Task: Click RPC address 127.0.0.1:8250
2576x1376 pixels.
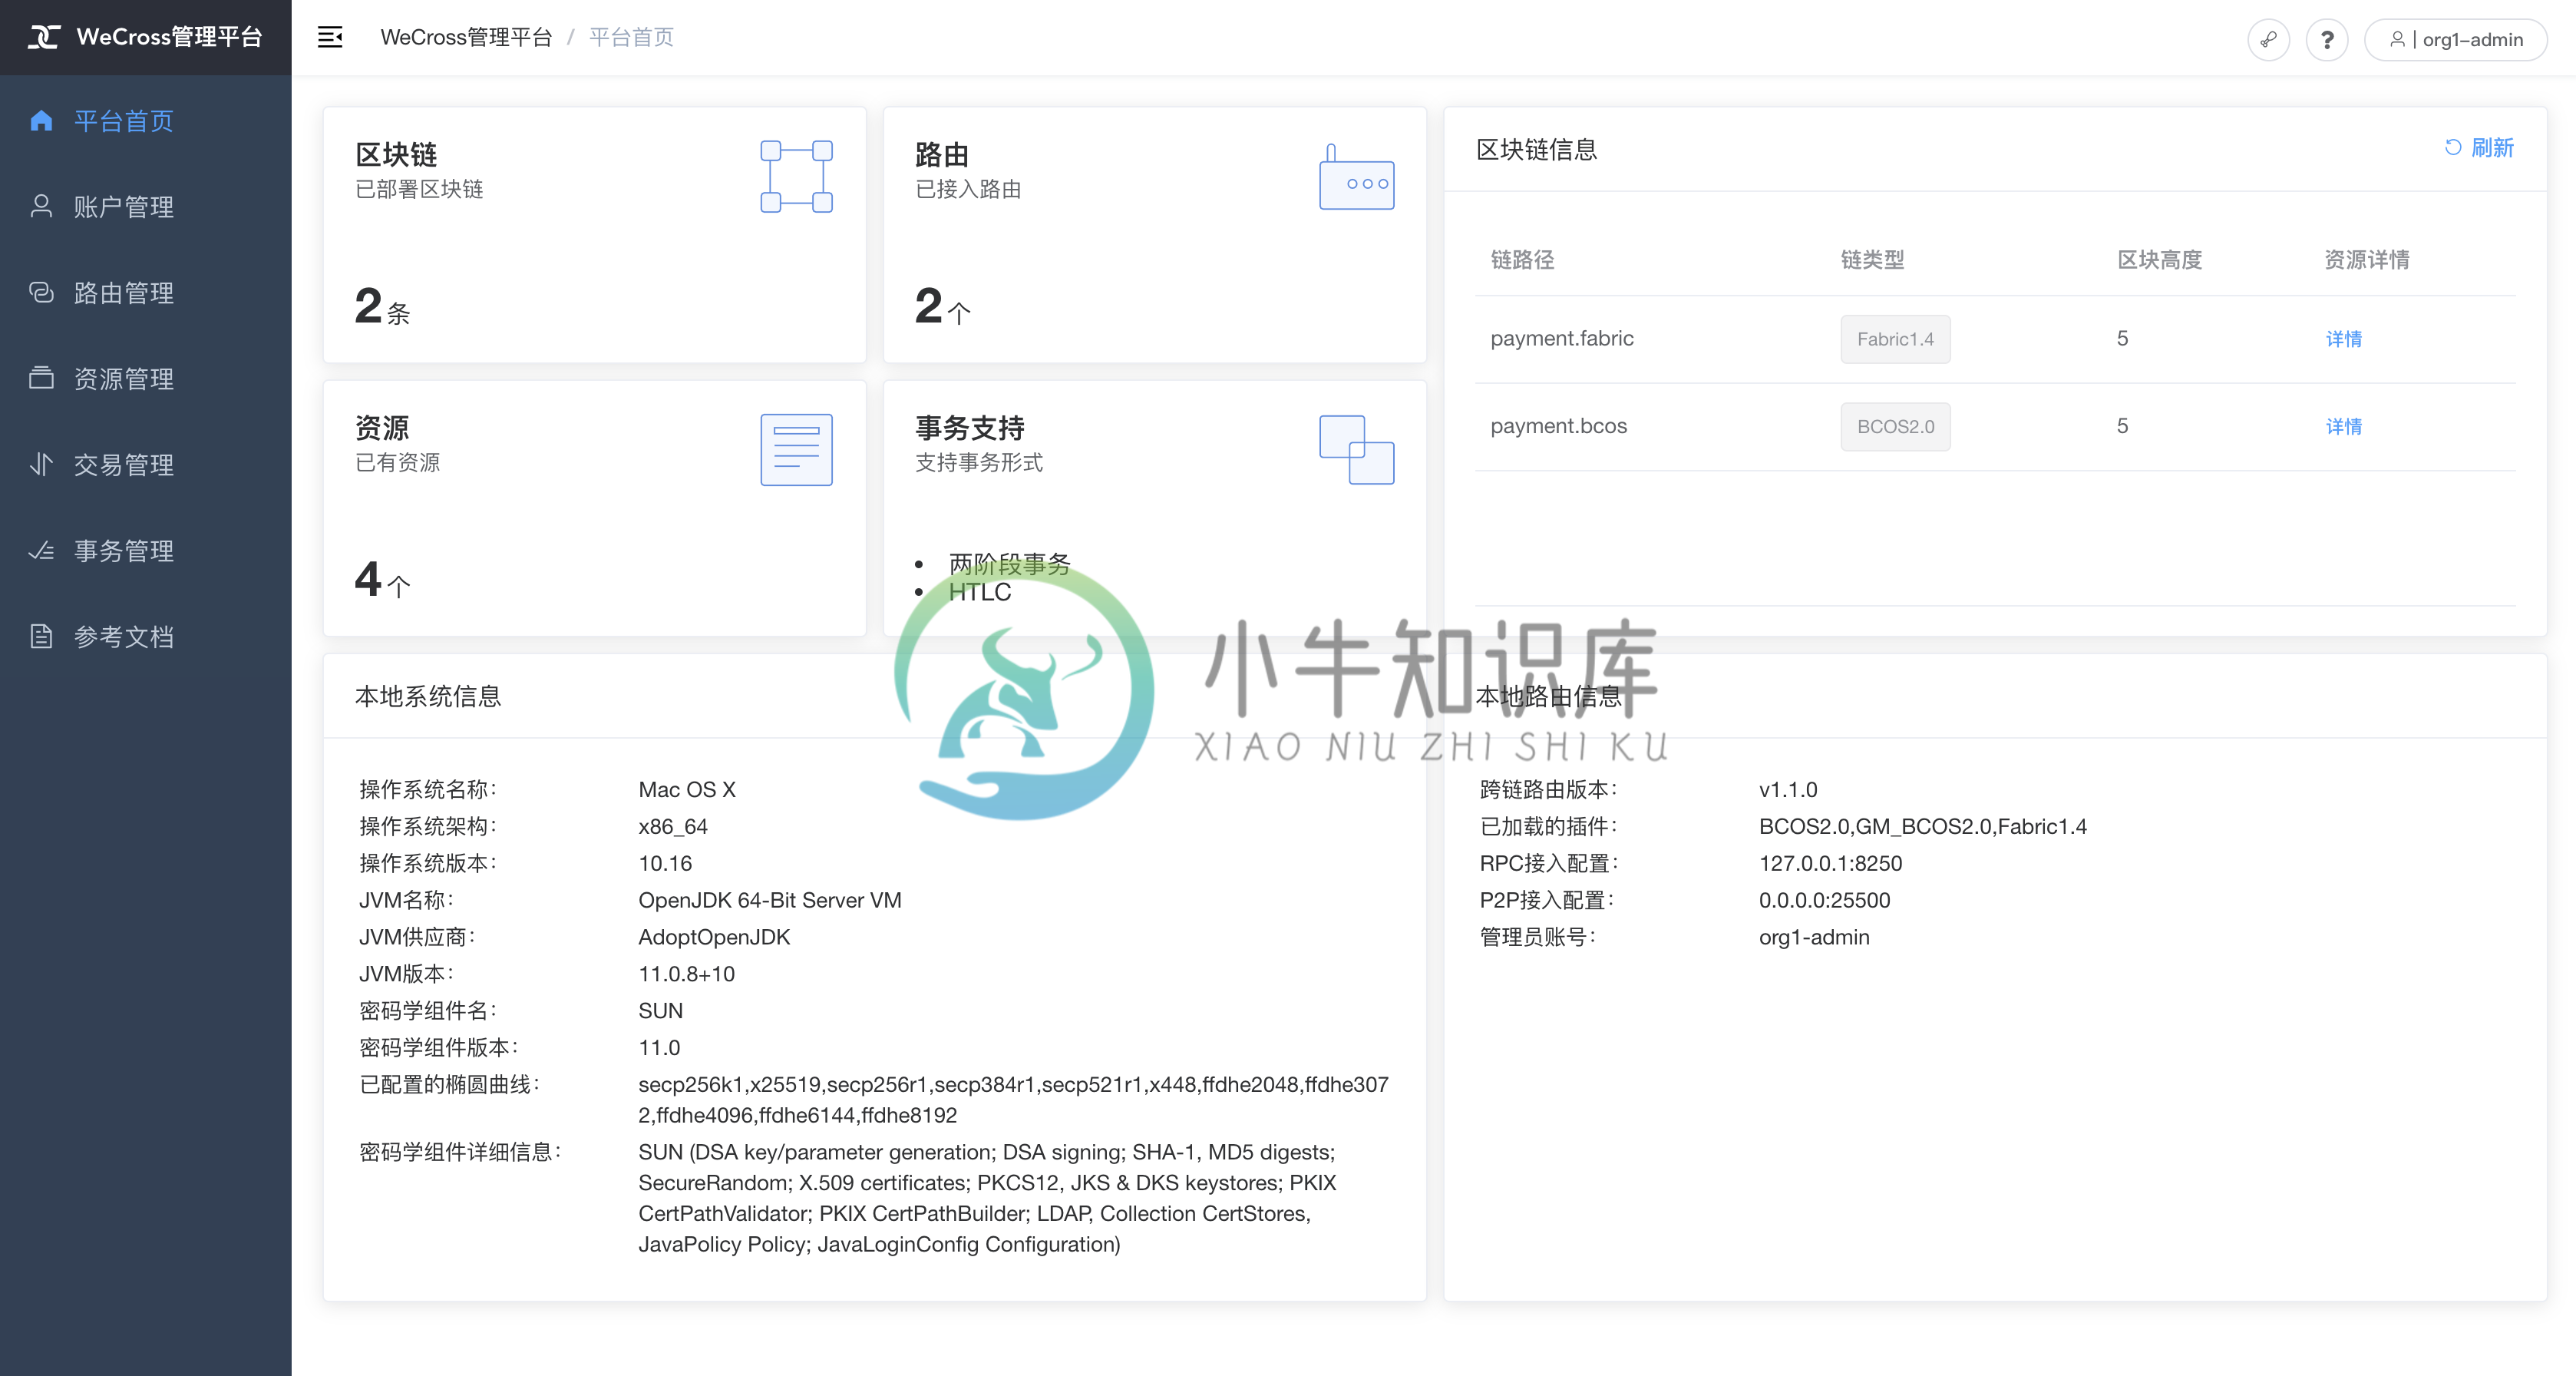Action: 1830,864
